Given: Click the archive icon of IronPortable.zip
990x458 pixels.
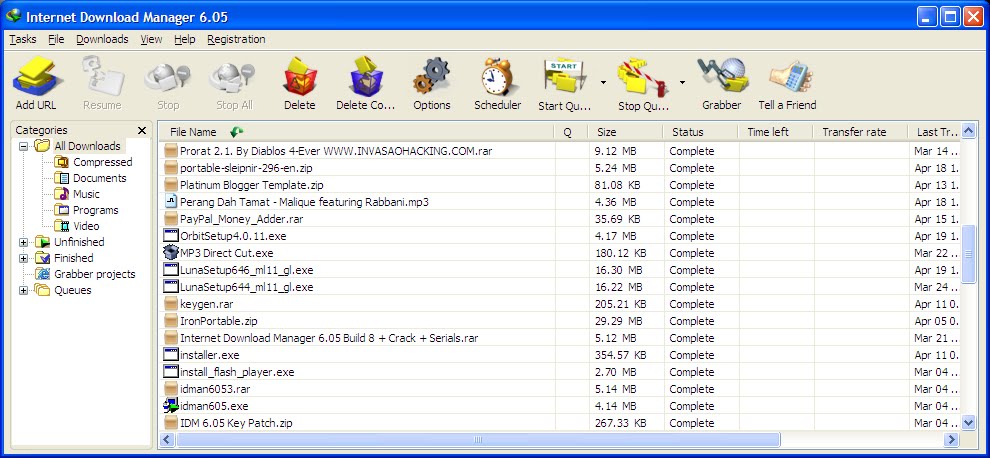Looking at the screenshot, I should (x=170, y=321).
